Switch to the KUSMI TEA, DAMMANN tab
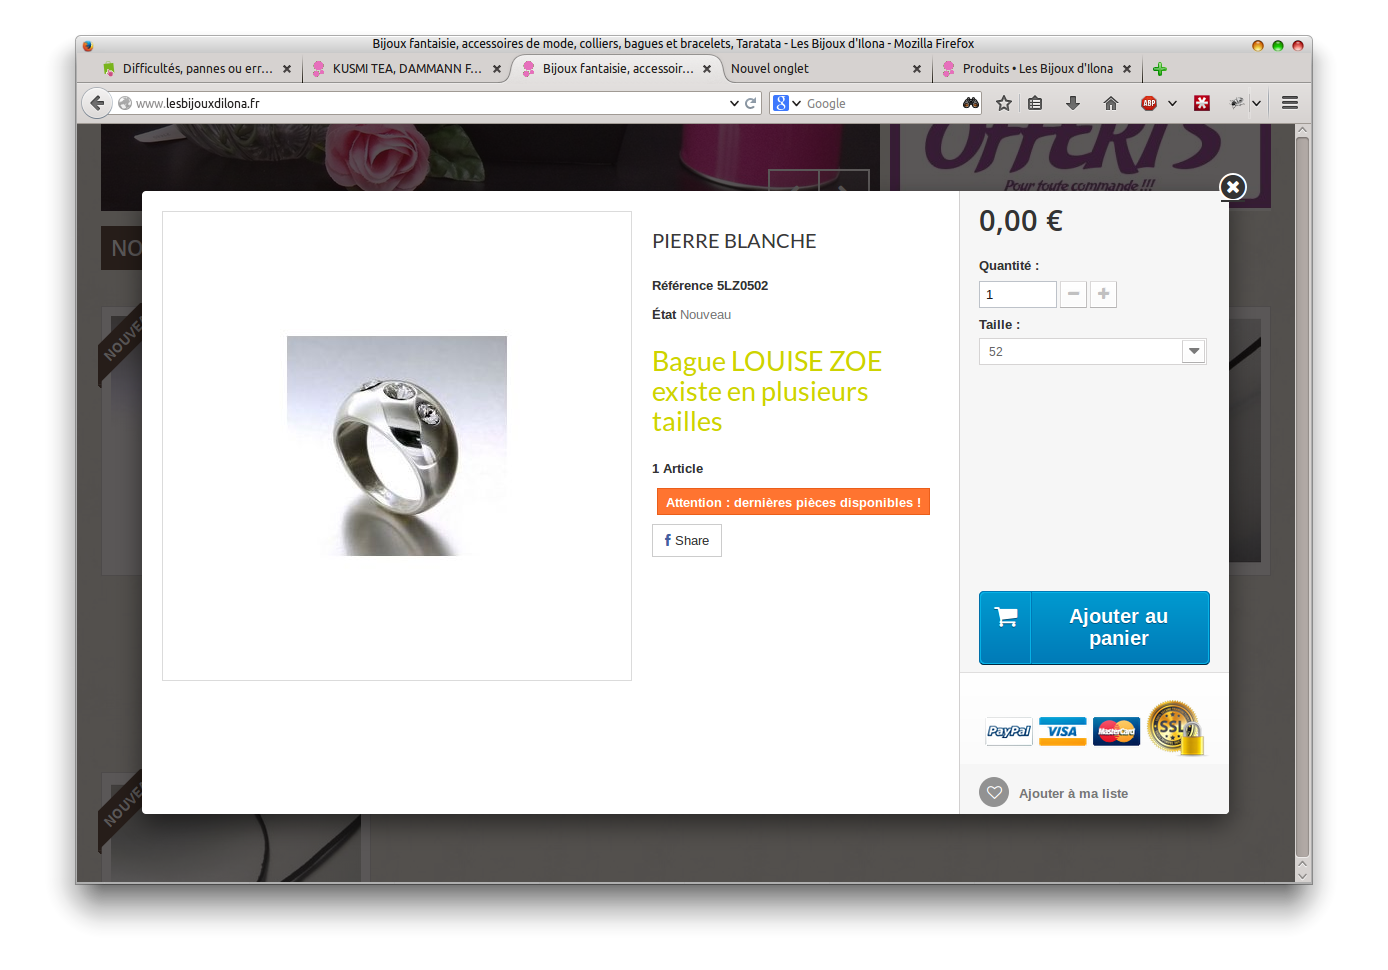The image size is (1388, 970). point(406,69)
